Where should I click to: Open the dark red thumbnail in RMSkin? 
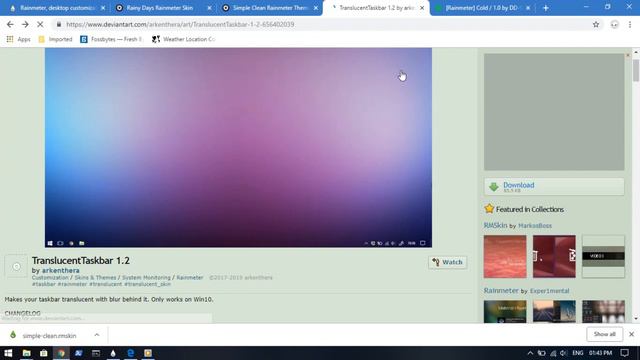click(x=554, y=256)
